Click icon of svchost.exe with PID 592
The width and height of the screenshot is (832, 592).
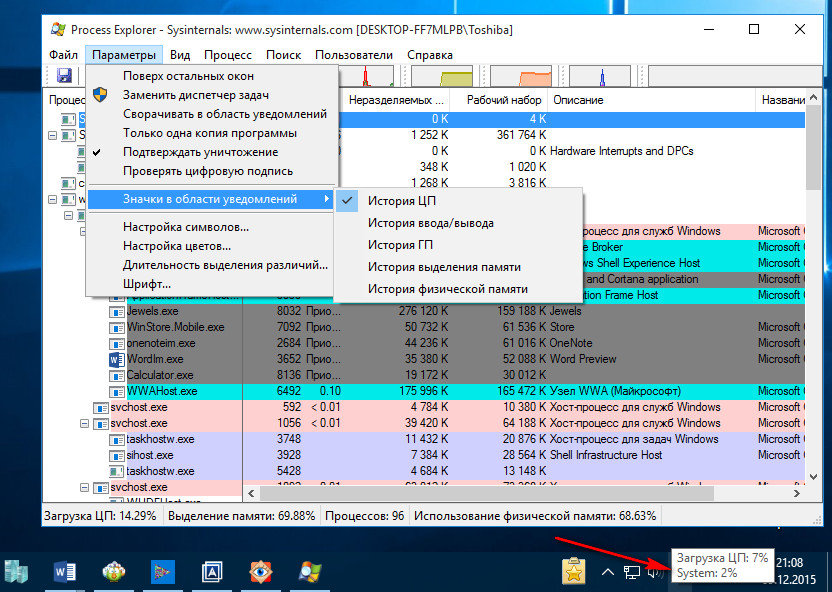pos(100,407)
